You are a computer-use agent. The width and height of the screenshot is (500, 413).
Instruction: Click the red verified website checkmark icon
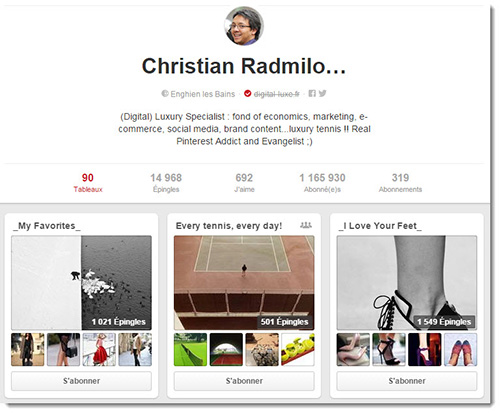(x=247, y=94)
